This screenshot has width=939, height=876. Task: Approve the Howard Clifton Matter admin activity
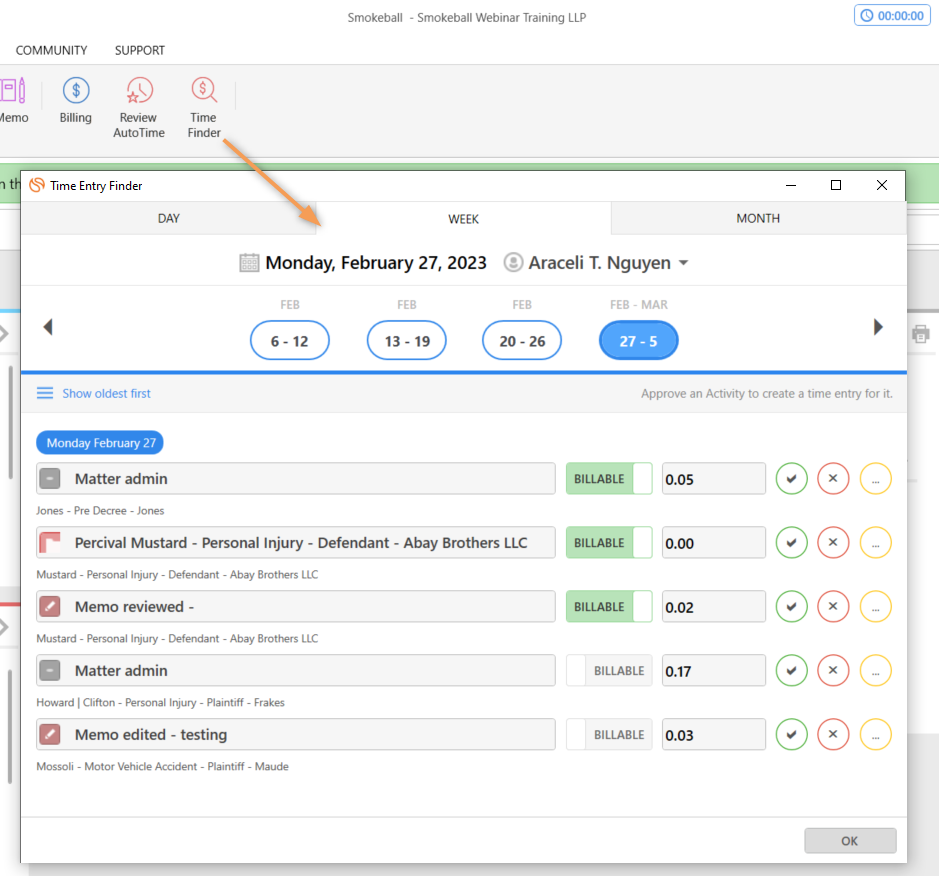click(792, 671)
